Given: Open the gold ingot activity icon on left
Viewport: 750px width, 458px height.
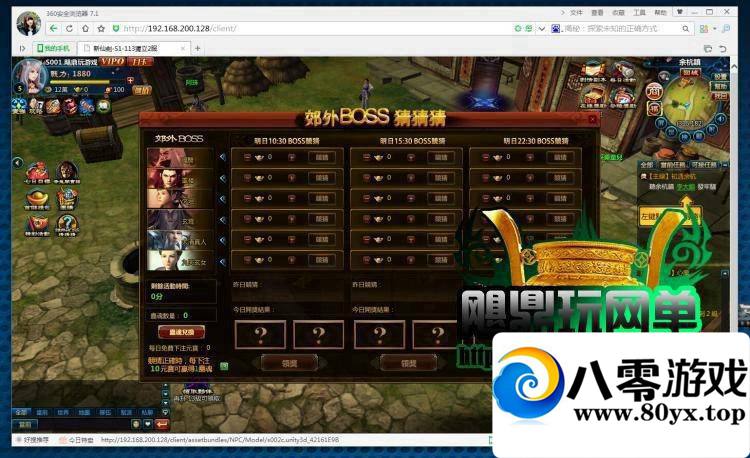Looking at the screenshot, I should (x=37, y=199).
